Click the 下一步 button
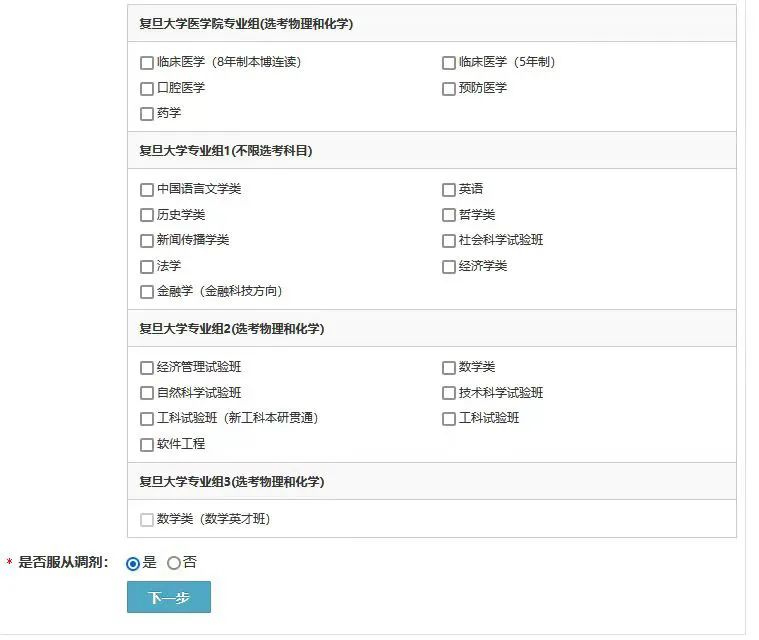The image size is (759, 640). pyautogui.click(x=169, y=597)
